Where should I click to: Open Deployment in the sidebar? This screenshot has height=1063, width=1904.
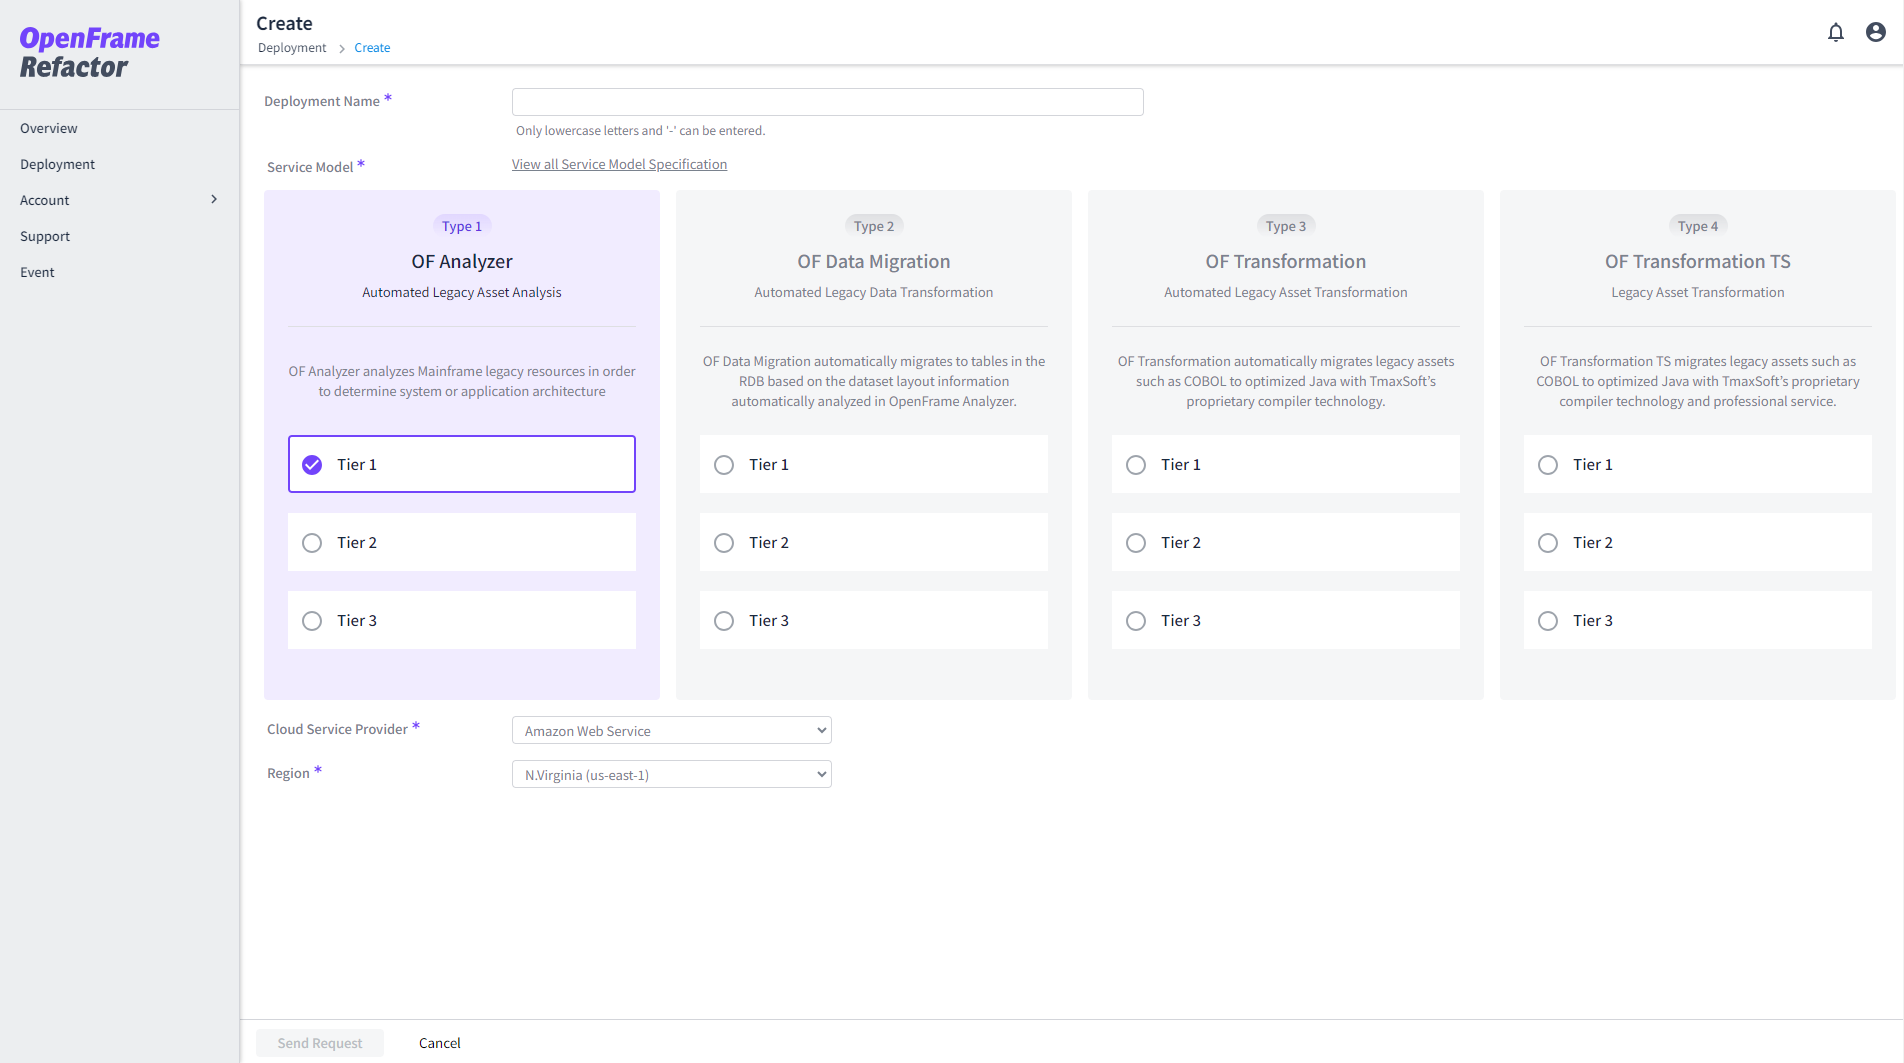(x=57, y=164)
